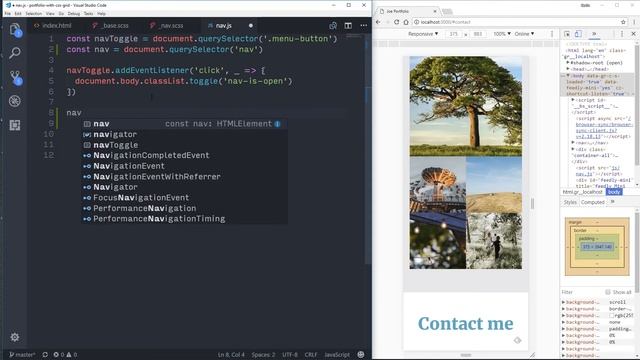Open the 100% zoom dropdown in device toolbar
The image size is (640, 360).
502,34
